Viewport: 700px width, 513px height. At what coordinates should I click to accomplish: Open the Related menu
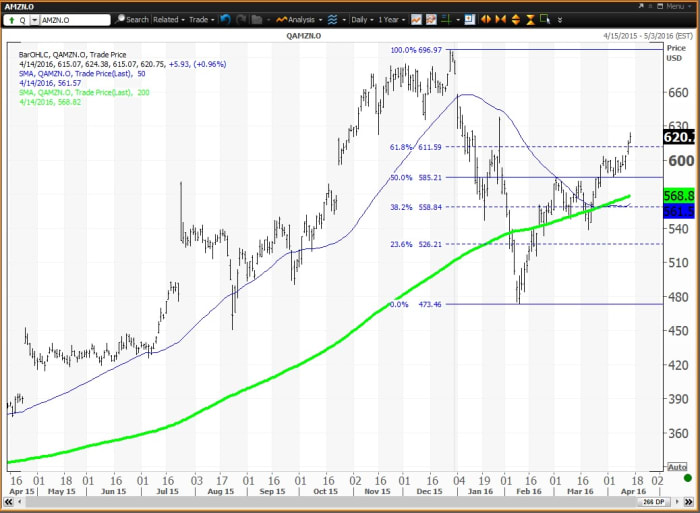pos(168,19)
